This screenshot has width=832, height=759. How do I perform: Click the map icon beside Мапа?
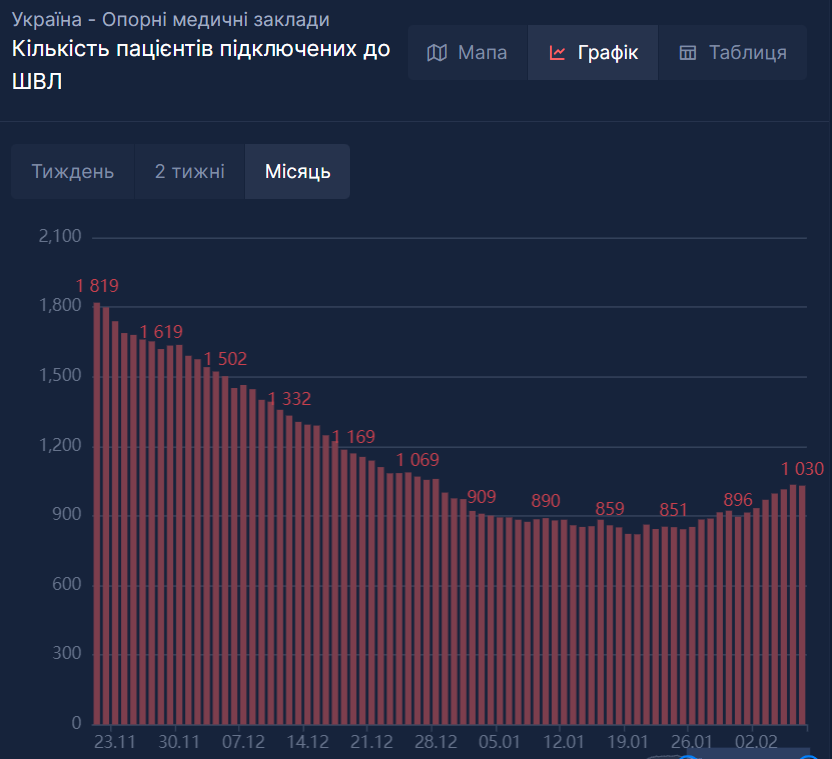(x=437, y=53)
